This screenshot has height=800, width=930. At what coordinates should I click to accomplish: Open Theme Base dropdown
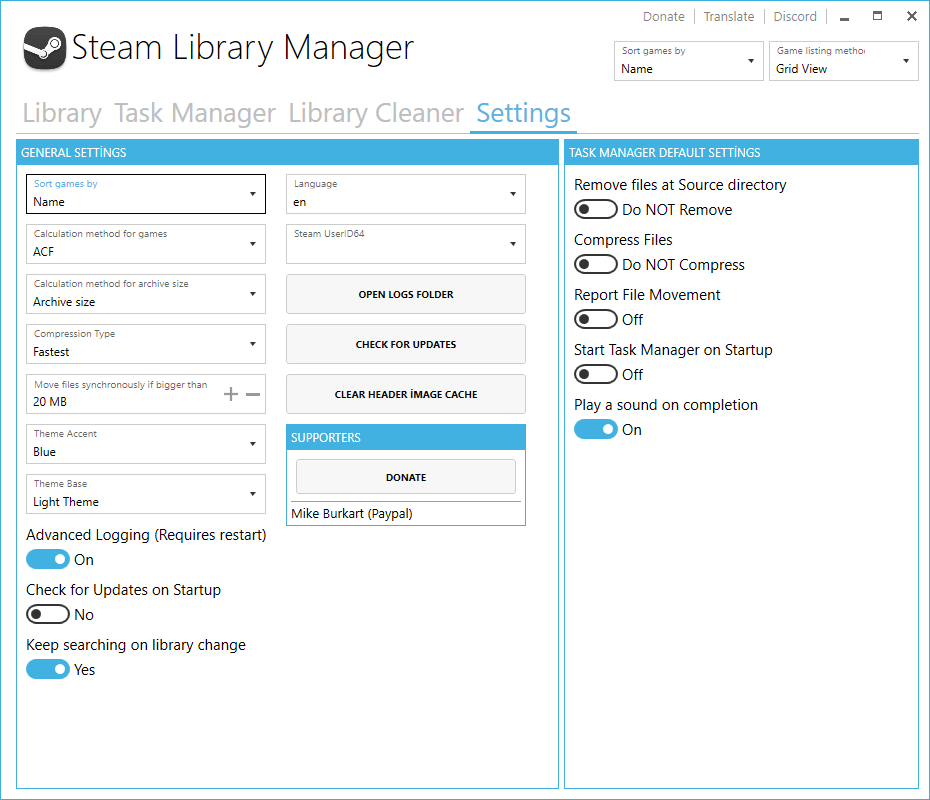(146, 494)
